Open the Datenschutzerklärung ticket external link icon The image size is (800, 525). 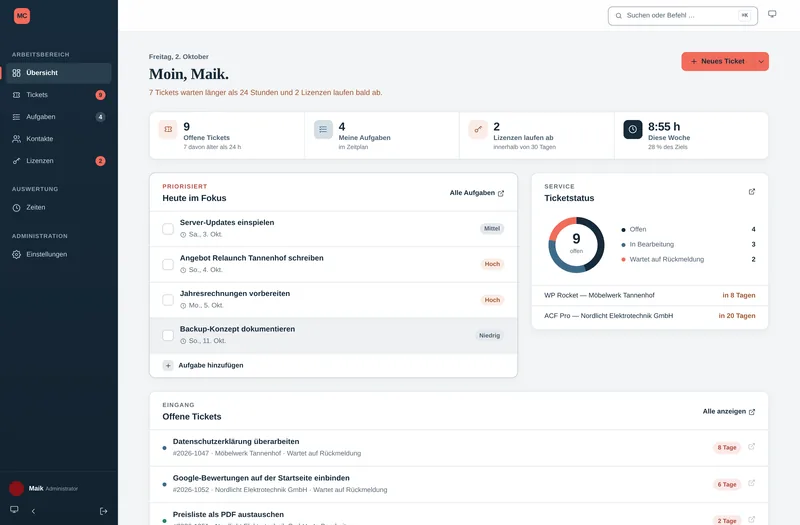pyautogui.click(x=752, y=447)
